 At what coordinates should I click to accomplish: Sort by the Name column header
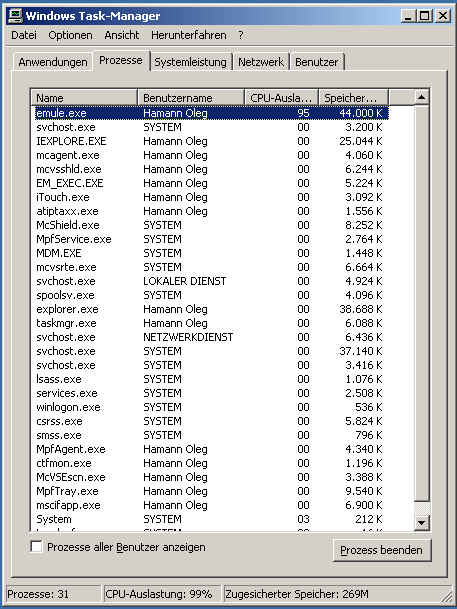tap(84, 98)
